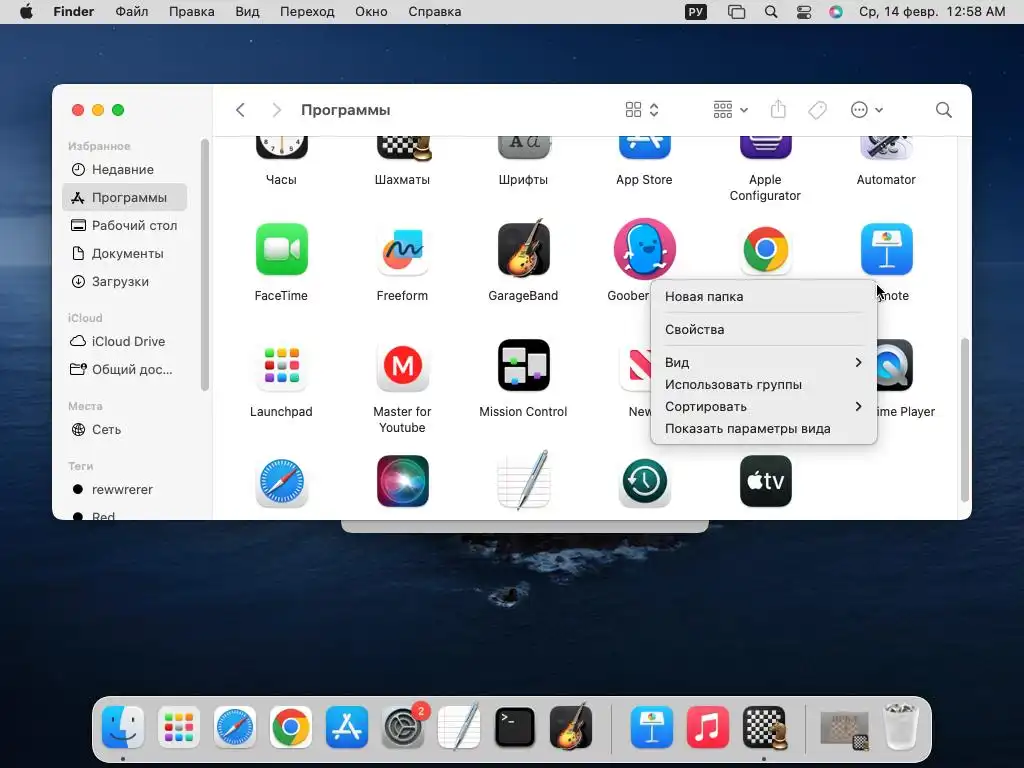Select the Safari compass icon in Finder
1024x768 pixels.
coord(281,482)
